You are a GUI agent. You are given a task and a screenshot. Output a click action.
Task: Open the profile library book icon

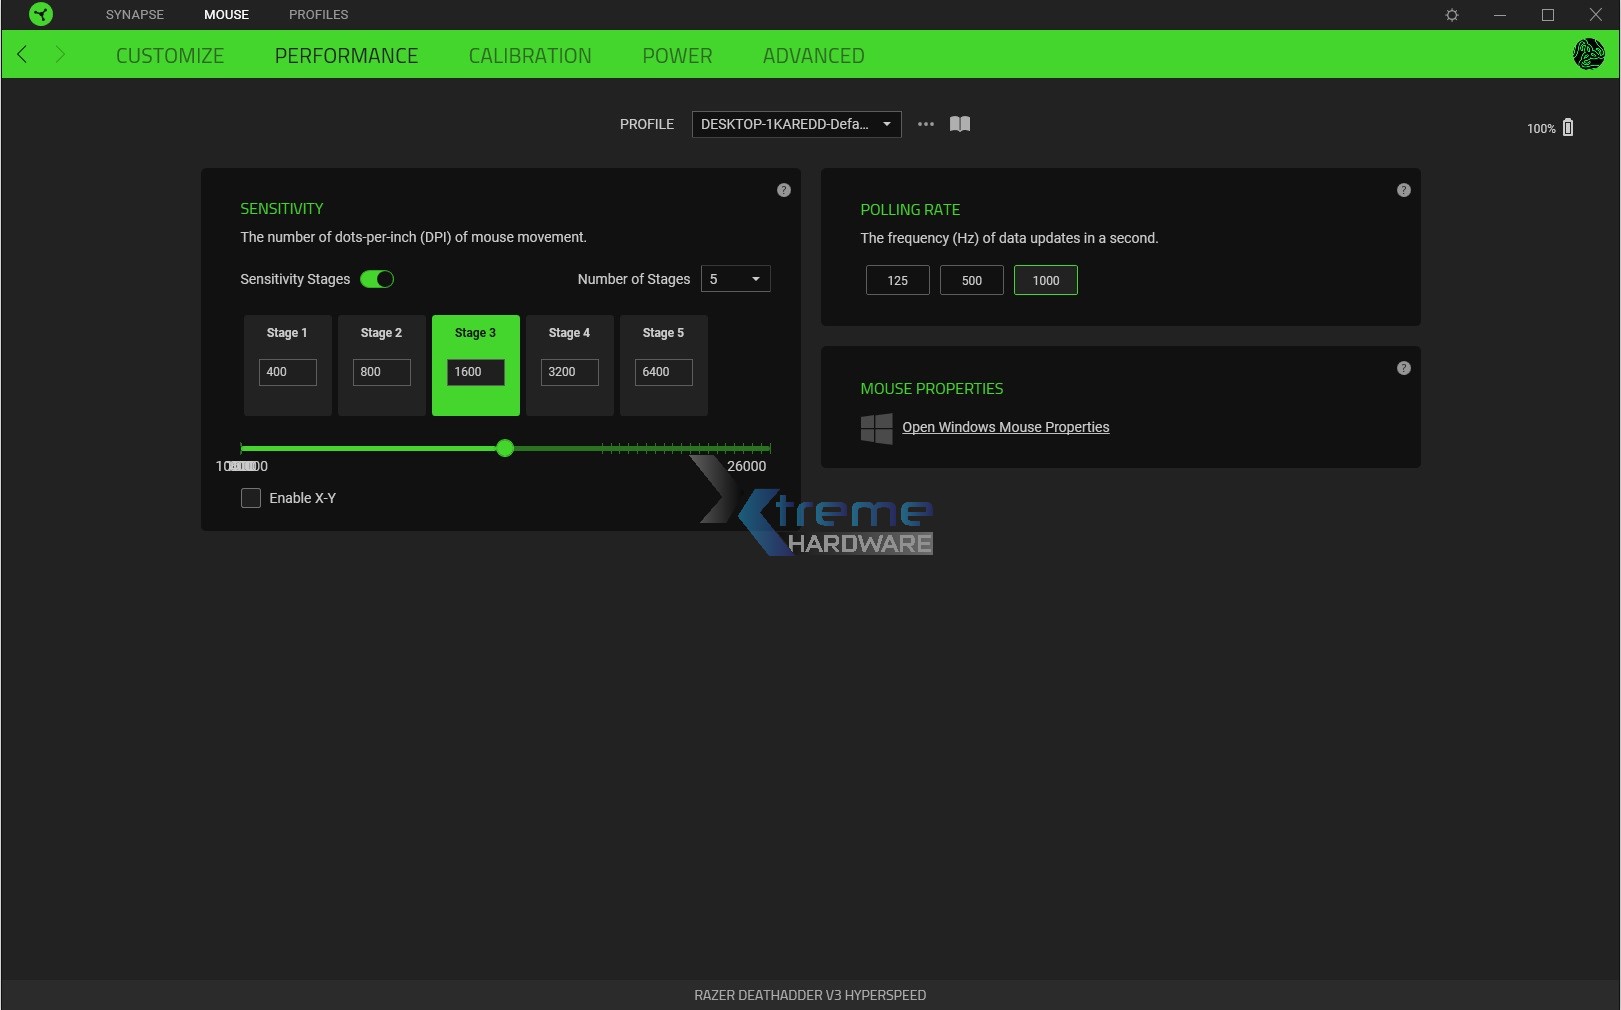(x=959, y=124)
